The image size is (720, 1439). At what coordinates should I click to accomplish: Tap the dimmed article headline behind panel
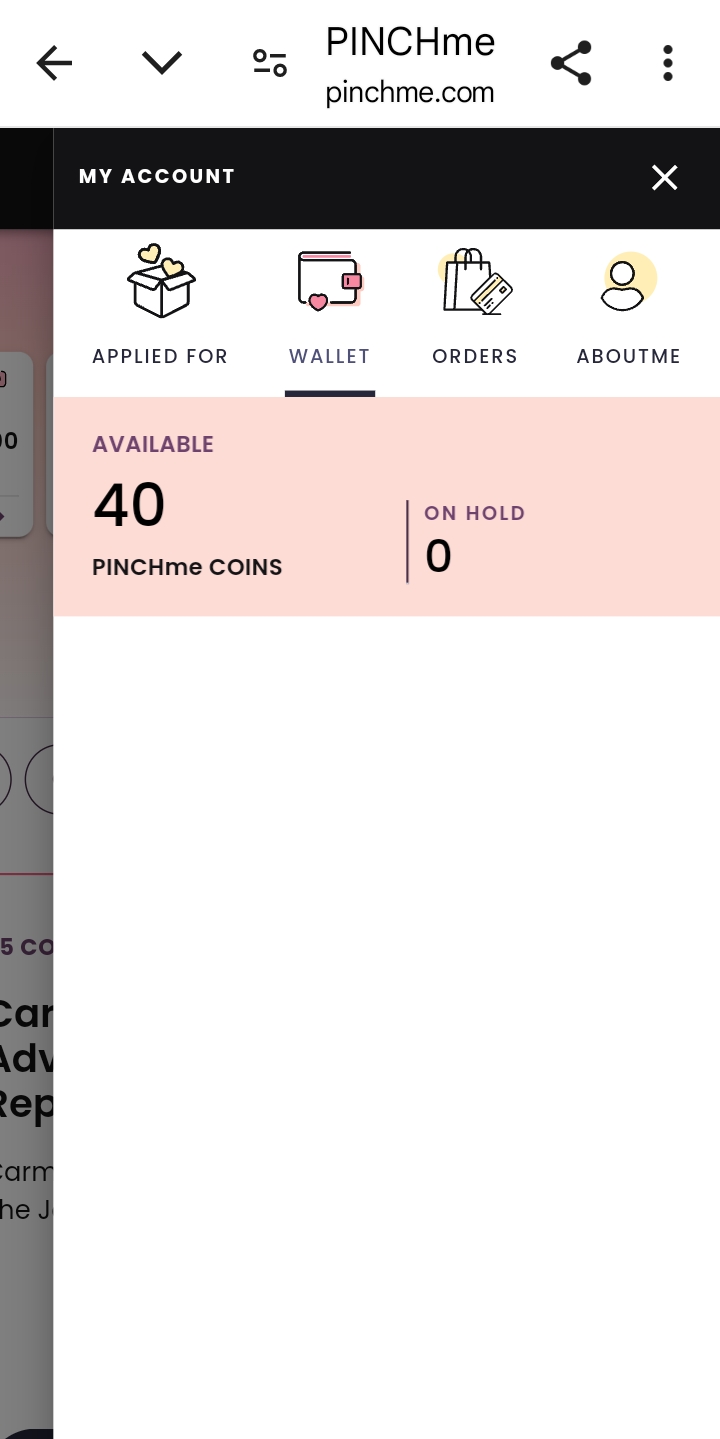tap(26, 1059)
